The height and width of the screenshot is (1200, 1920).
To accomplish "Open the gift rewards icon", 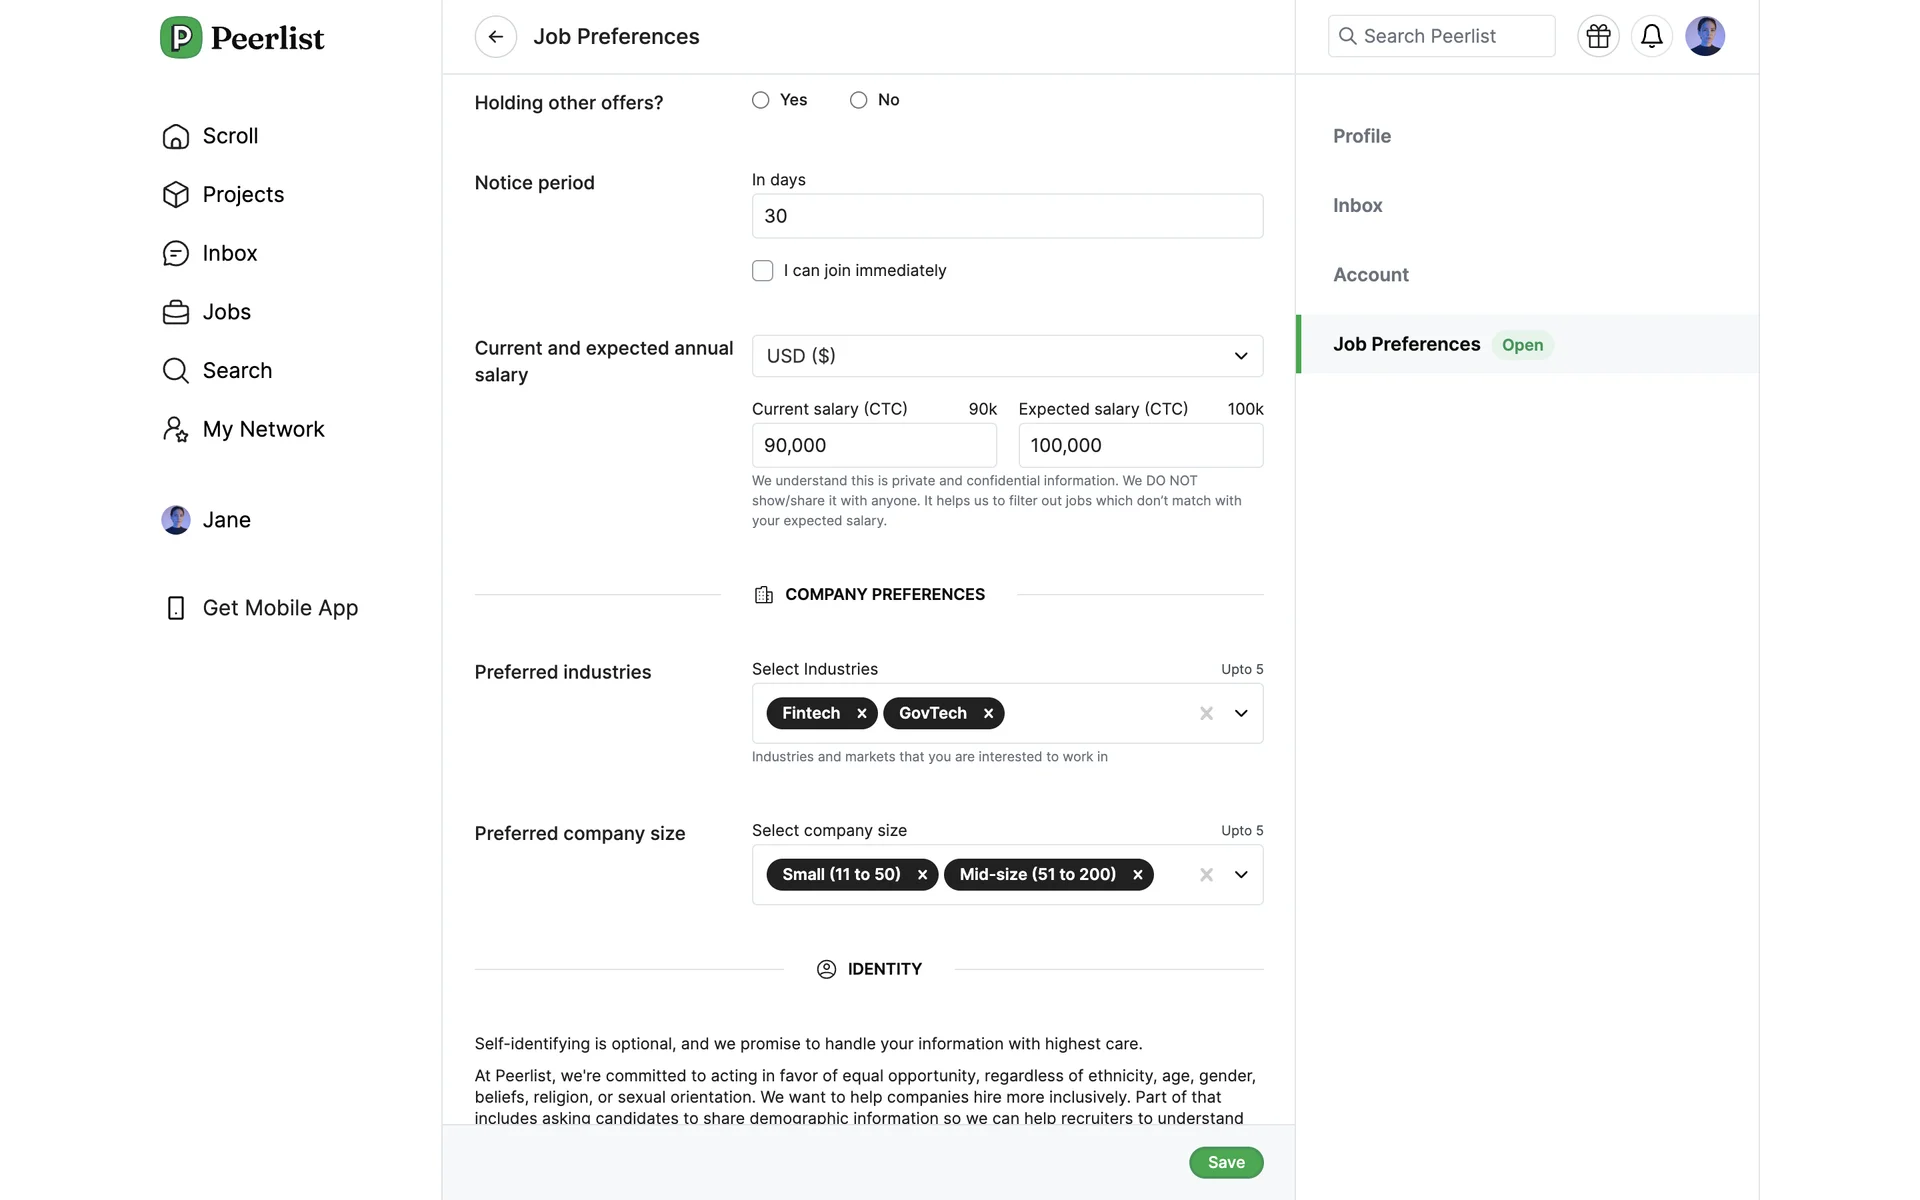I will [1598, 37].
